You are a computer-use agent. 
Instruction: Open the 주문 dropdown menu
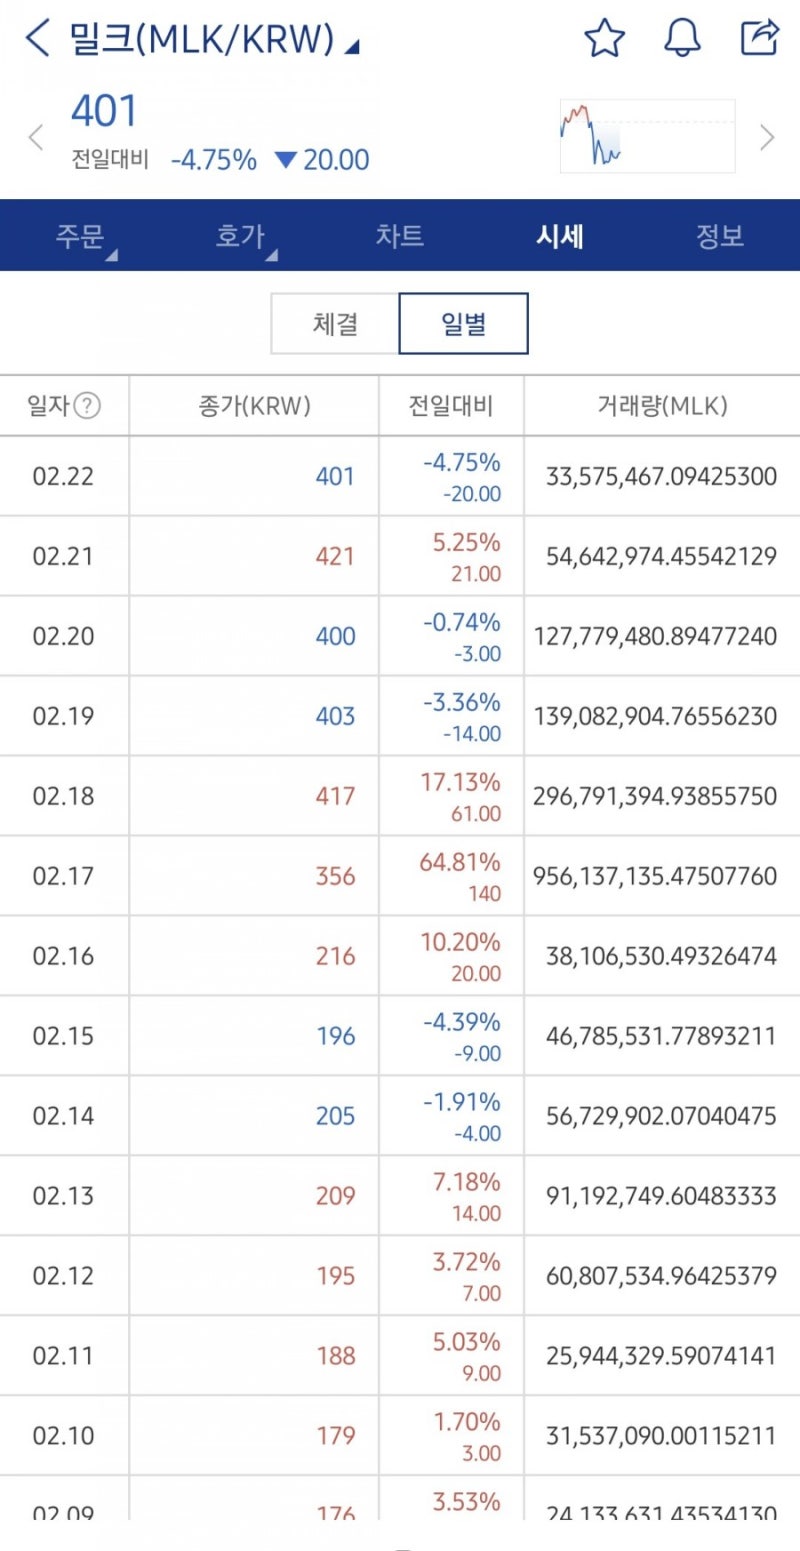click(80, 236)
